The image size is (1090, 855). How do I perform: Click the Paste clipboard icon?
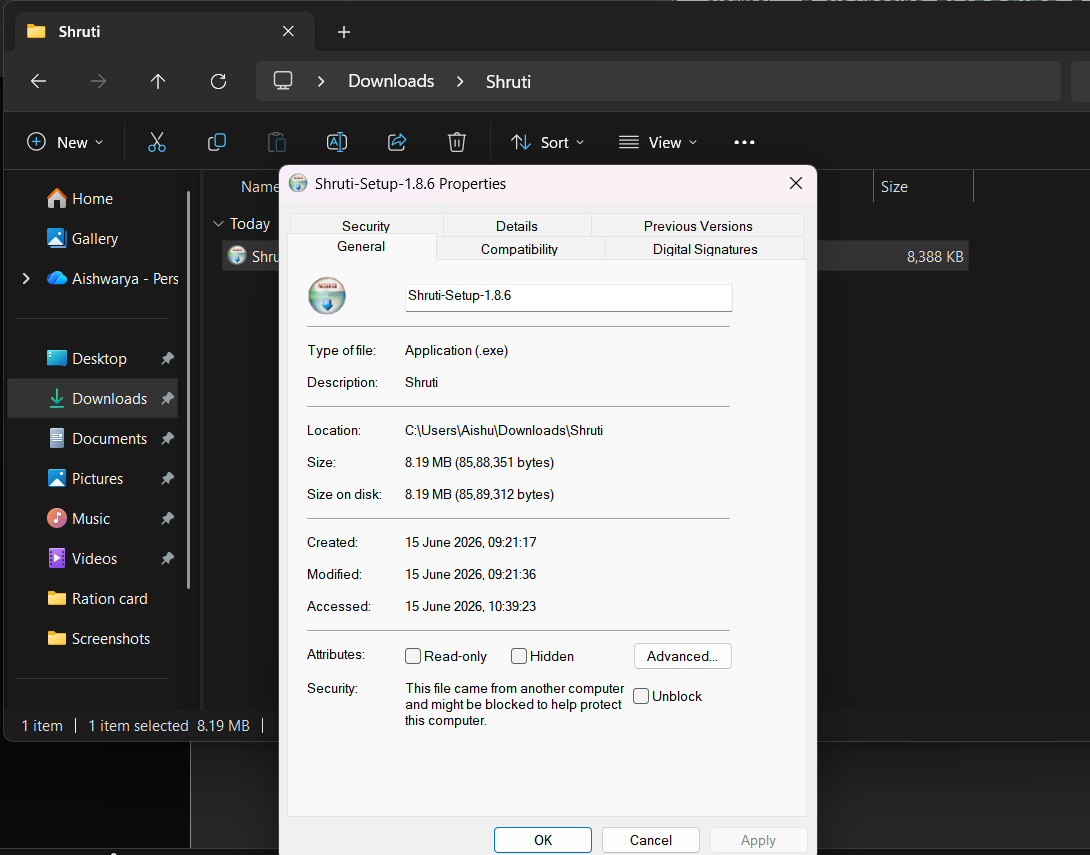pos(277,142)
